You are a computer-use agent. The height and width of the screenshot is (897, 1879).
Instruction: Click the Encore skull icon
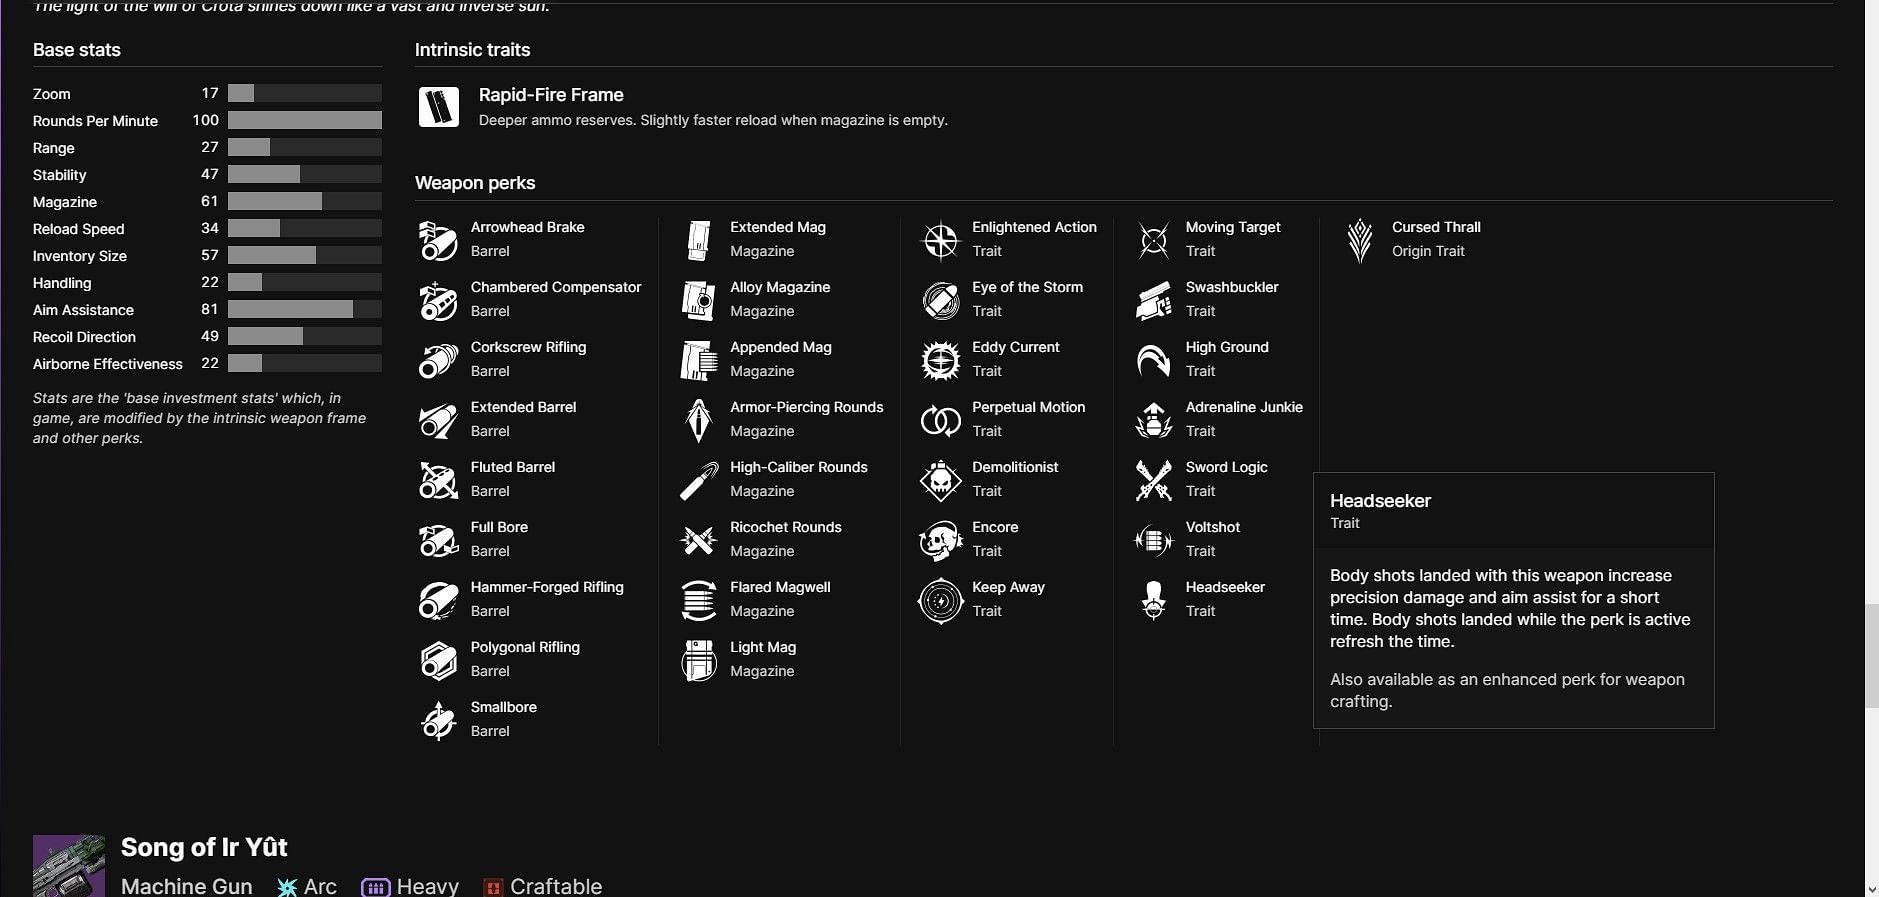pos(940,541)
